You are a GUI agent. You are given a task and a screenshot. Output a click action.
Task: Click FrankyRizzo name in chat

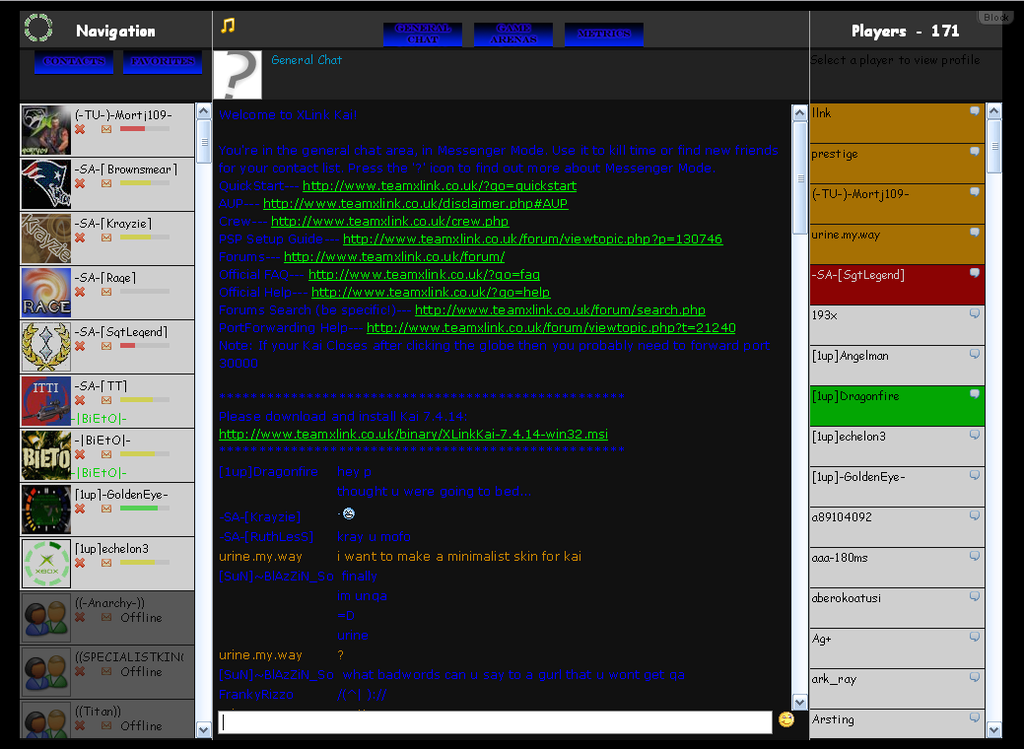pos(256,694)
